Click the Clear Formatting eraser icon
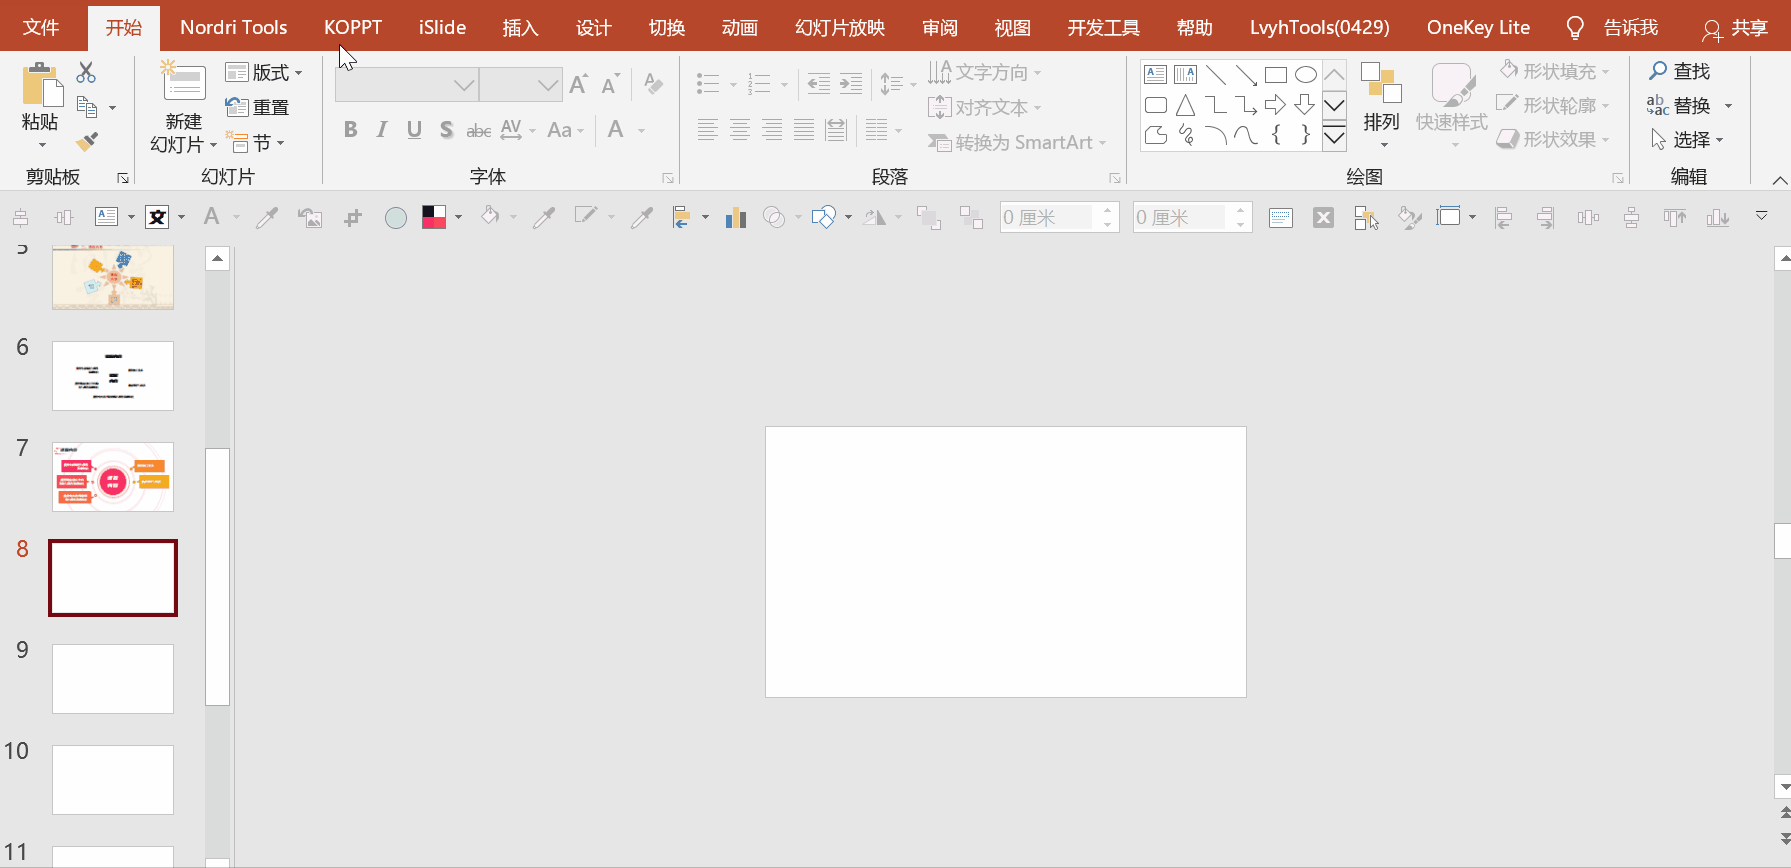This screenshot has width=1791, height=868. tap(653, 83)
